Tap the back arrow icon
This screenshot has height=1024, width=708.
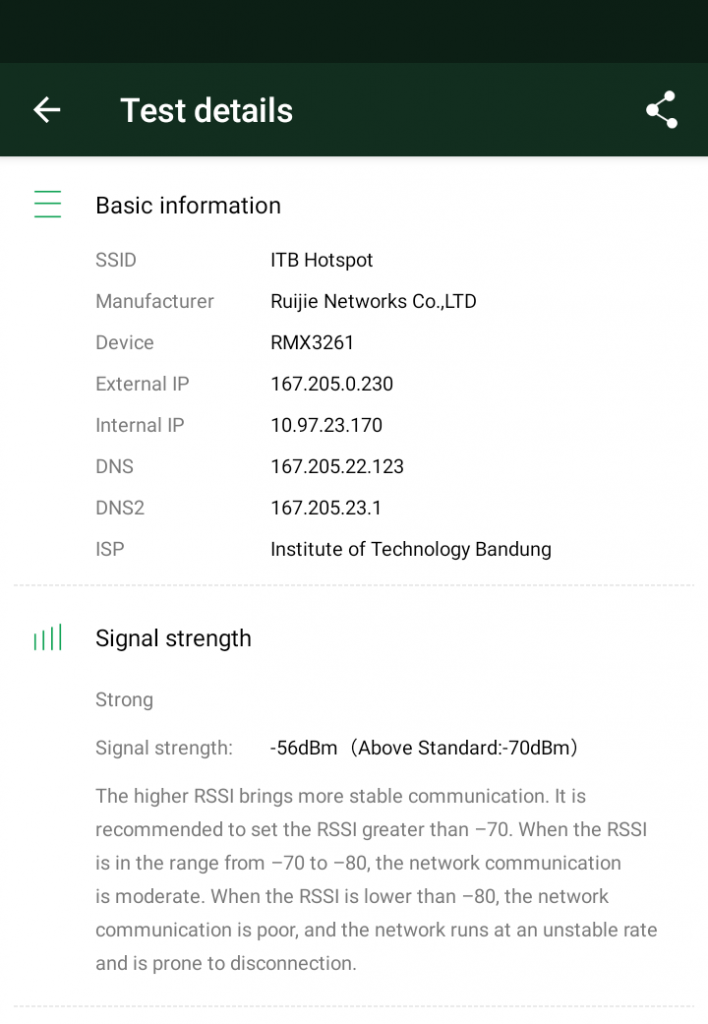[47, 110]
